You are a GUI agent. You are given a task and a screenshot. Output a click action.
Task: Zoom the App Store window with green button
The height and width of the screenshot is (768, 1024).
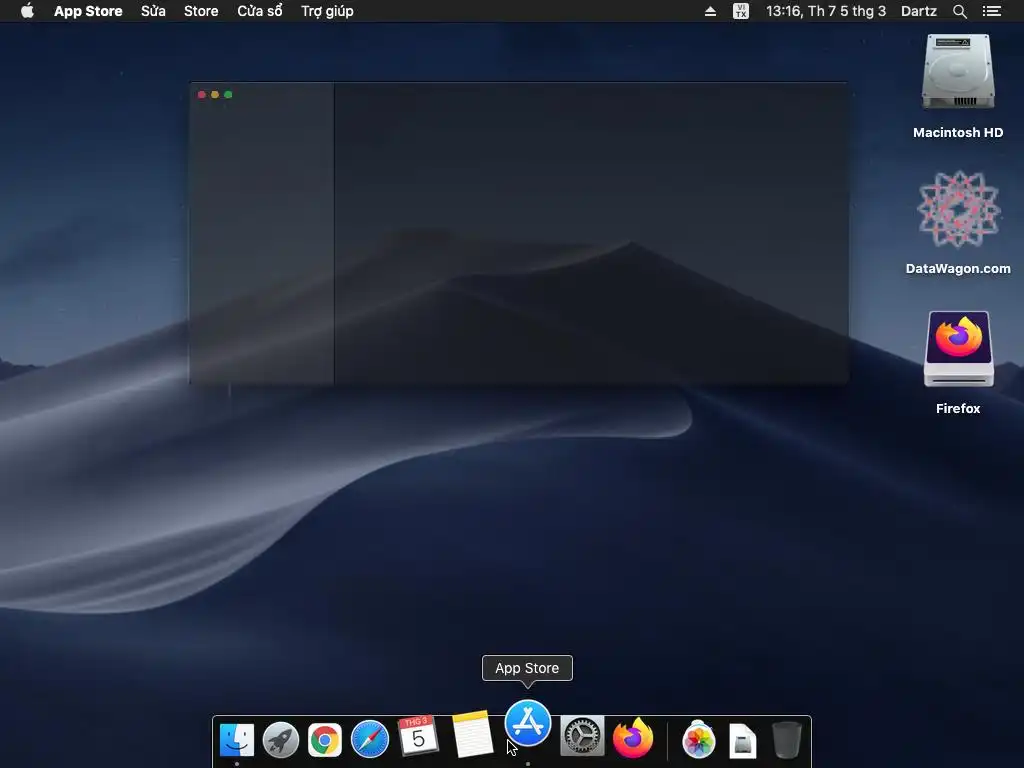coord(228,95)
